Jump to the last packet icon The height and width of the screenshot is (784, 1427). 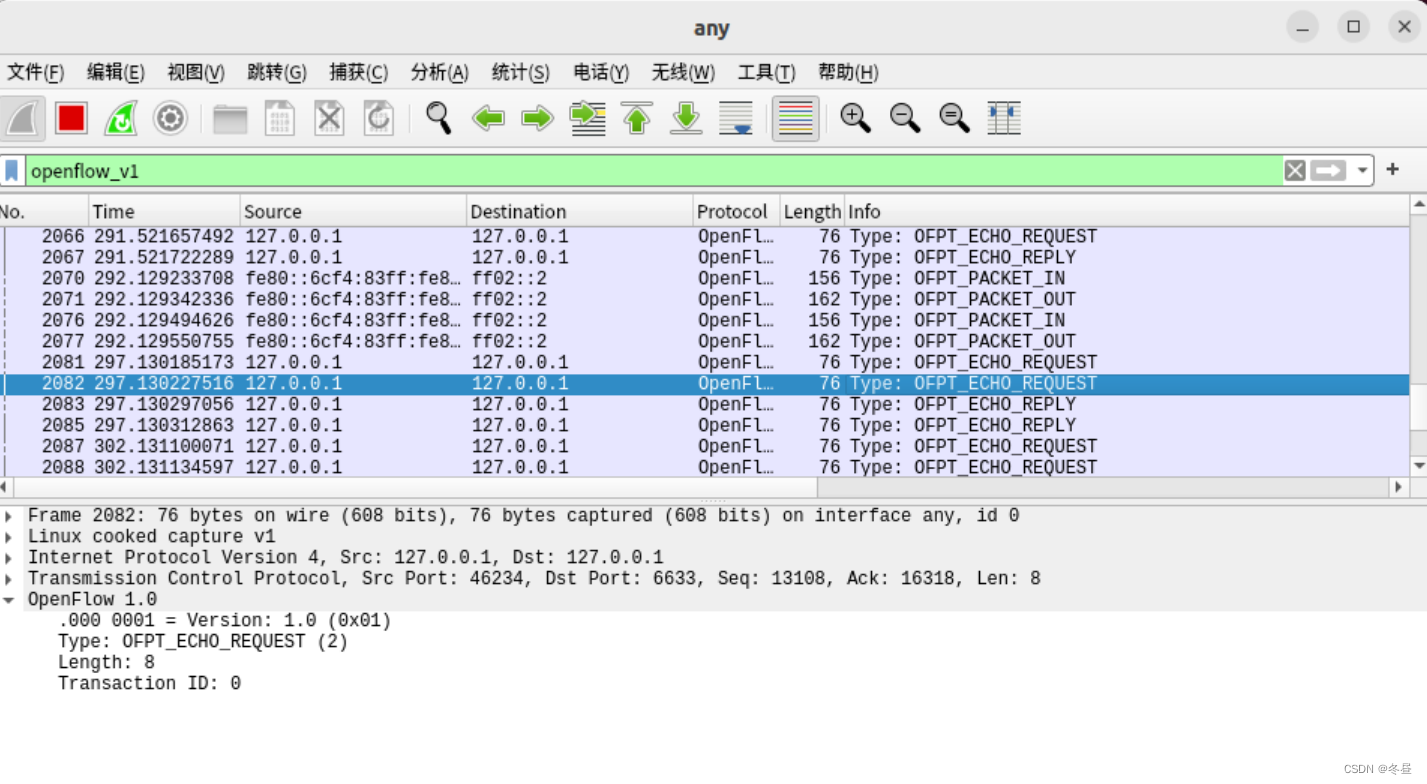click(x=686, y=118)
